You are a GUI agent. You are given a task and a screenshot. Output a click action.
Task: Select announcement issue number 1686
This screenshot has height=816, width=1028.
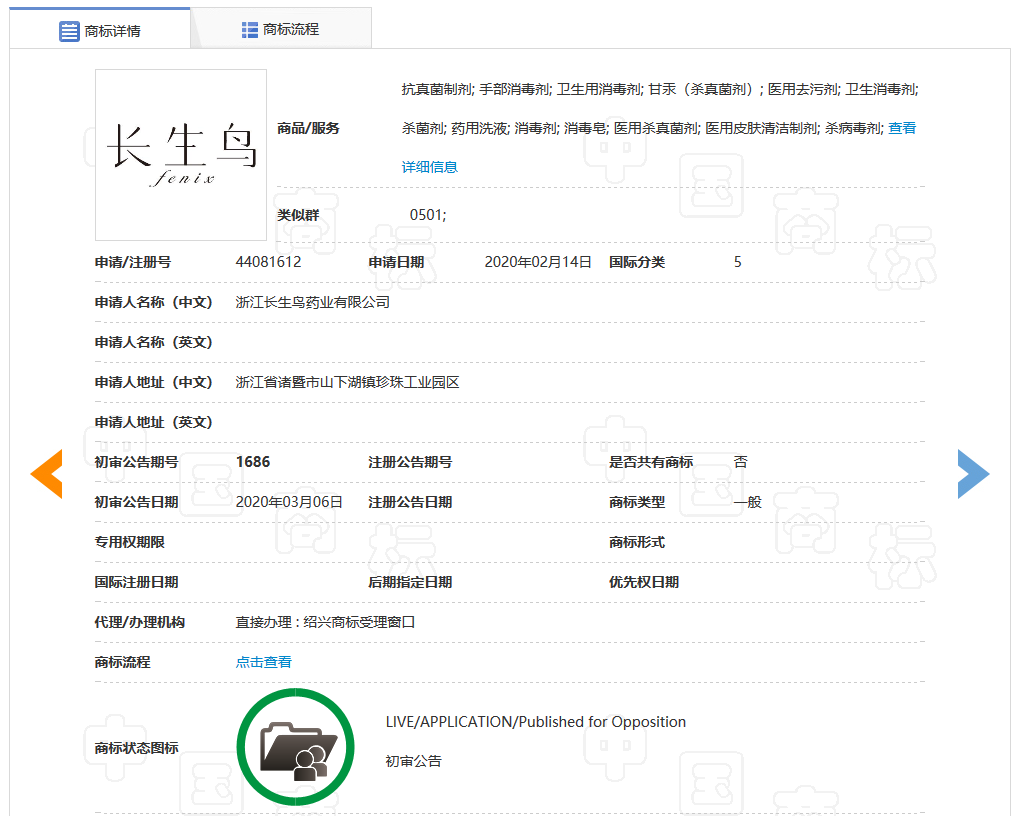253,462
